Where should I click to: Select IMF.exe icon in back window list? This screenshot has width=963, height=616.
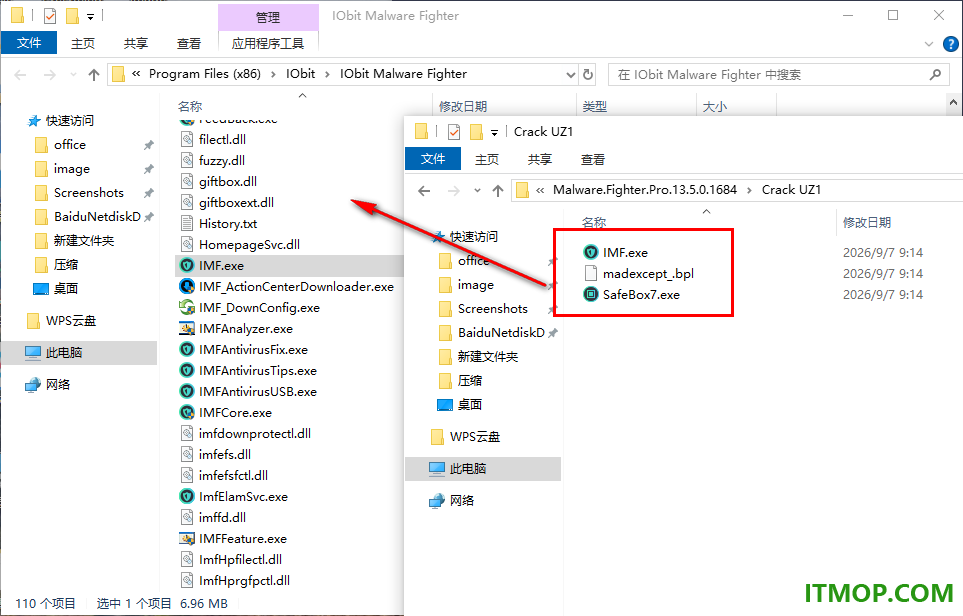[187, 266]
